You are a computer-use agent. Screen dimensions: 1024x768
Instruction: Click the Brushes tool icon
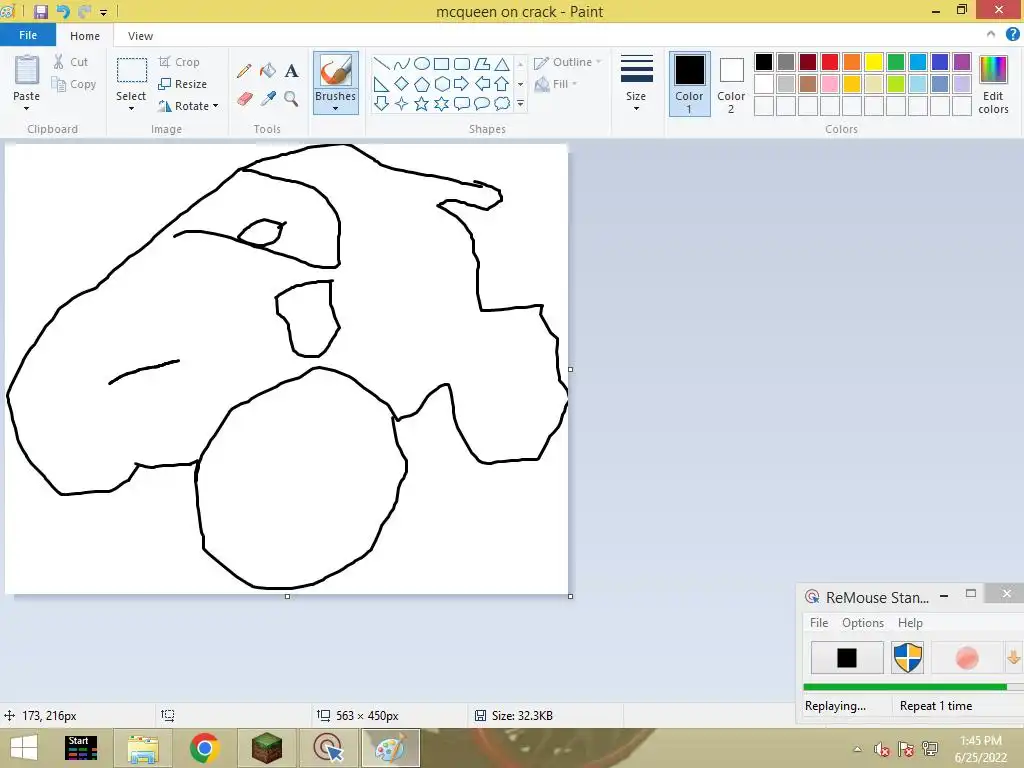click(336, 70)
